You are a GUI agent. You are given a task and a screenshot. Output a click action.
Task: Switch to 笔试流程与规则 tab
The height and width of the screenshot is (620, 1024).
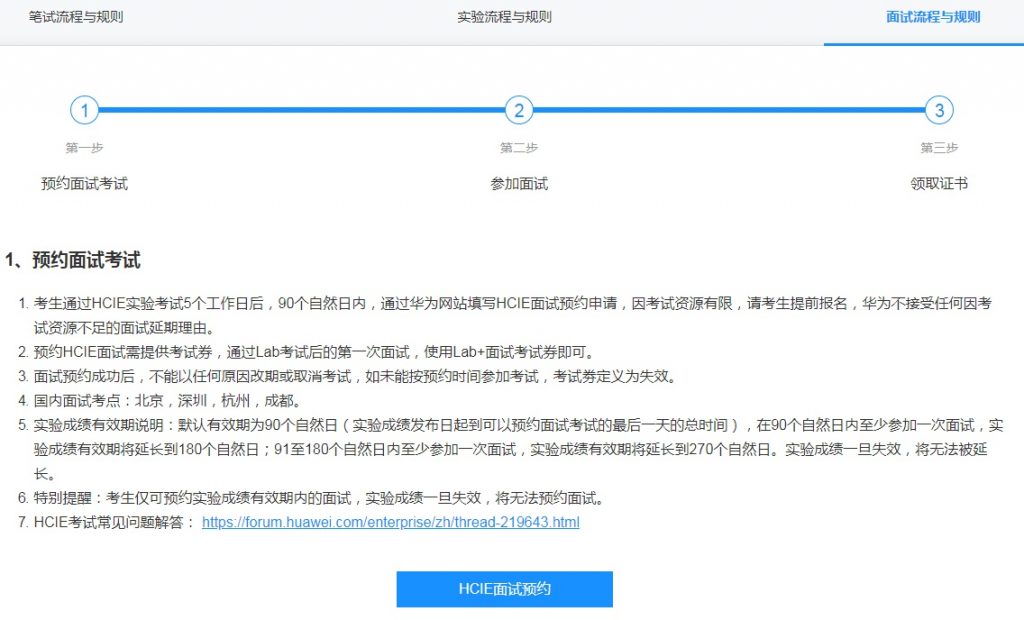(76, 17)
